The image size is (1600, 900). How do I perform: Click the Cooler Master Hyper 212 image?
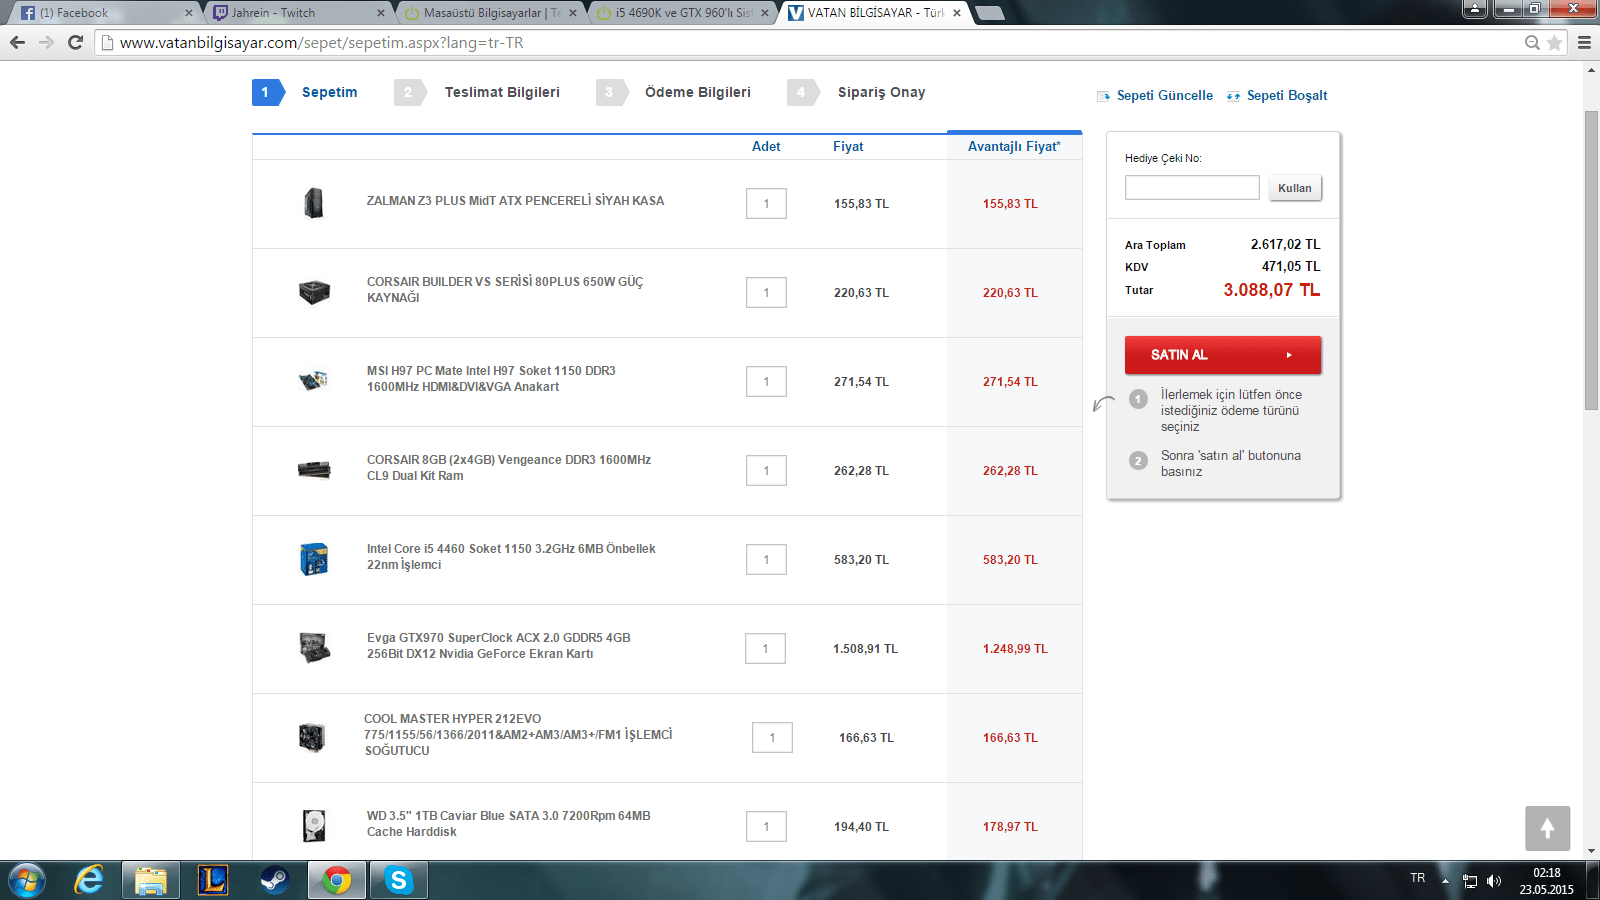coord(312,737)
